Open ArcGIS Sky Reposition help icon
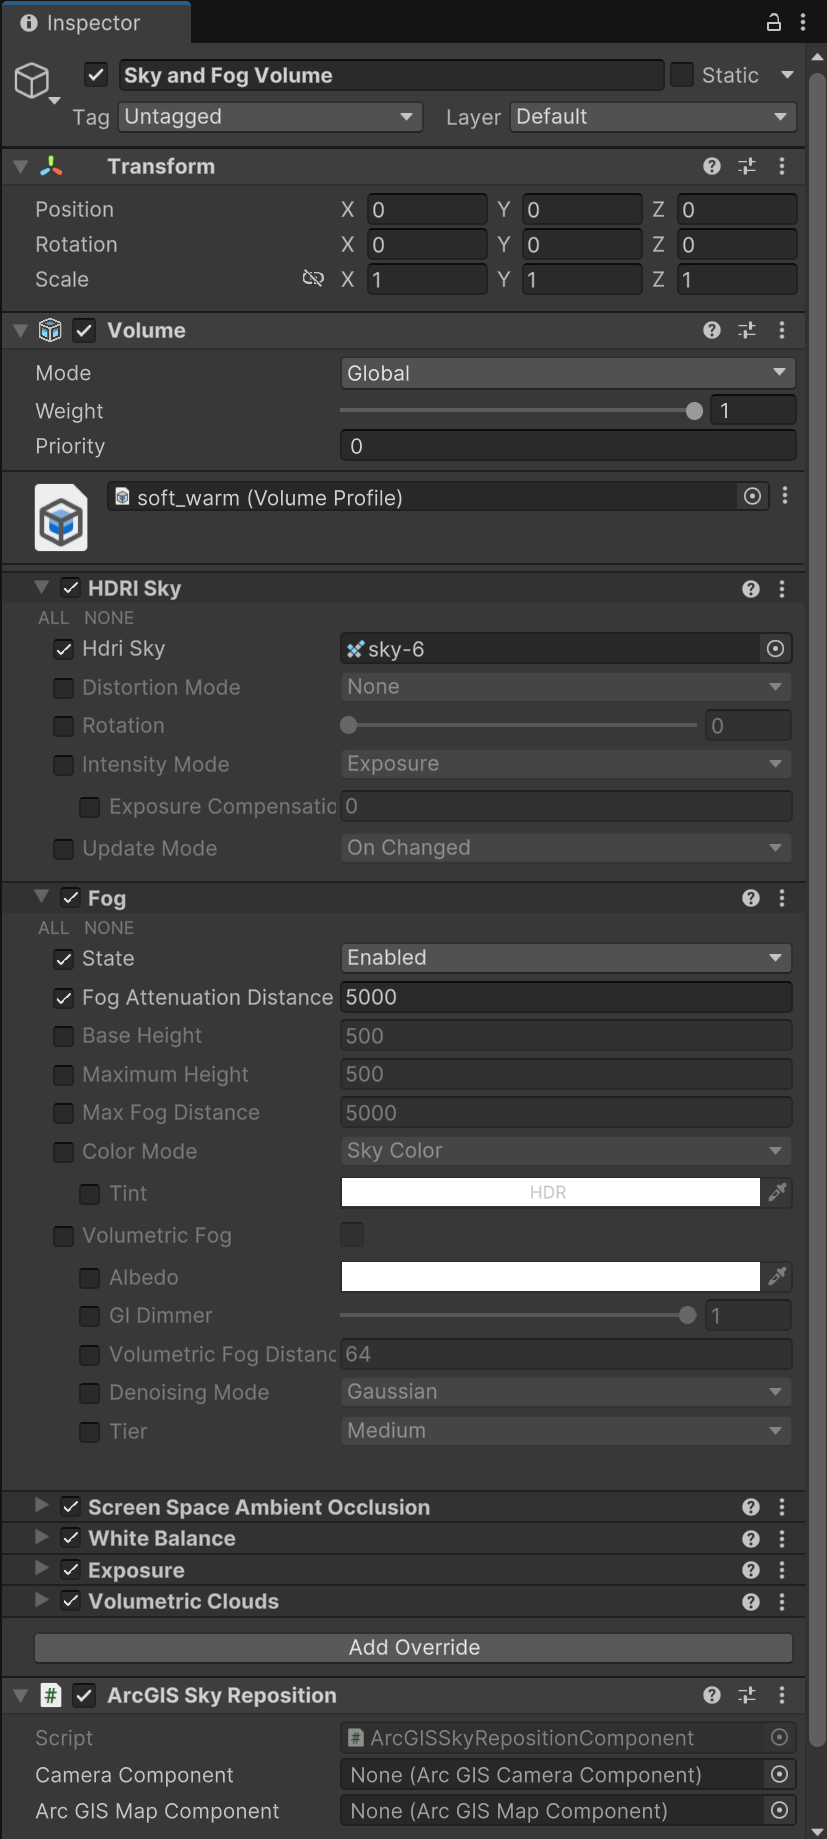827x1839 pixels. [x=712, y=1695]
